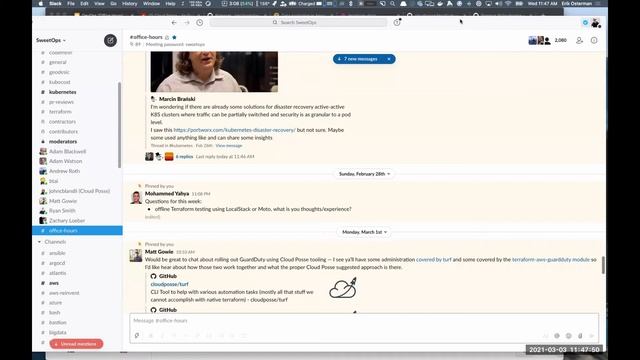
Task: Open the SweetOps workspace menu
Action: [51, 40]
